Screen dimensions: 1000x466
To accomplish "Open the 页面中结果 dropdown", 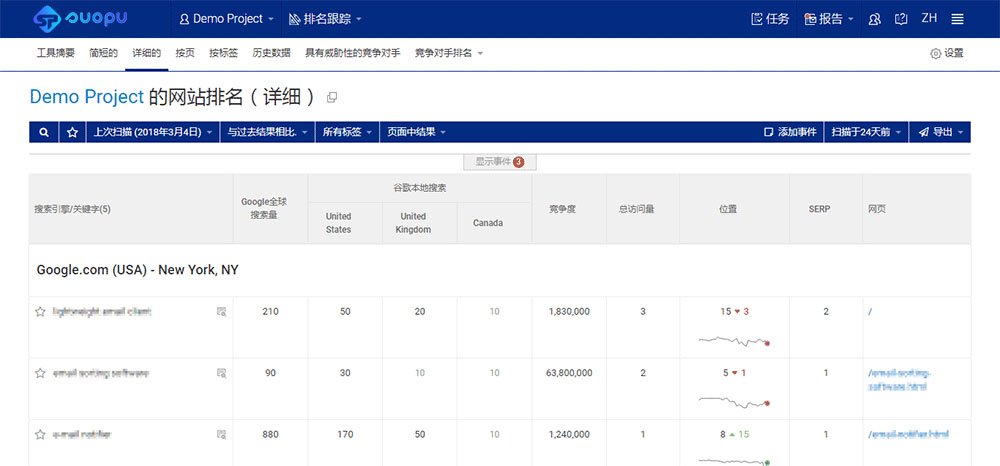I will pyautogui.click(x=417, y=132).
